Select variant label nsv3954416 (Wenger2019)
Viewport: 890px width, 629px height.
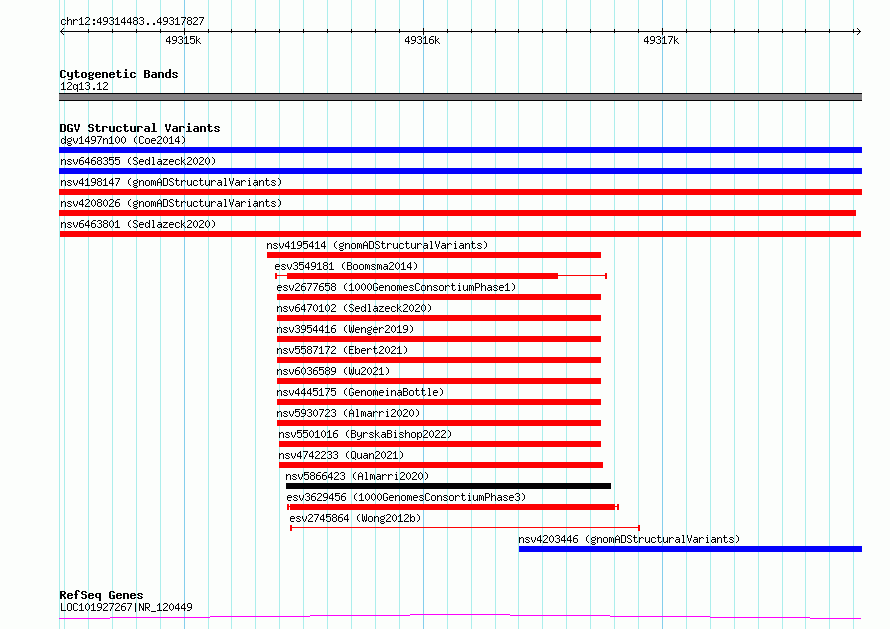point(345,329)
